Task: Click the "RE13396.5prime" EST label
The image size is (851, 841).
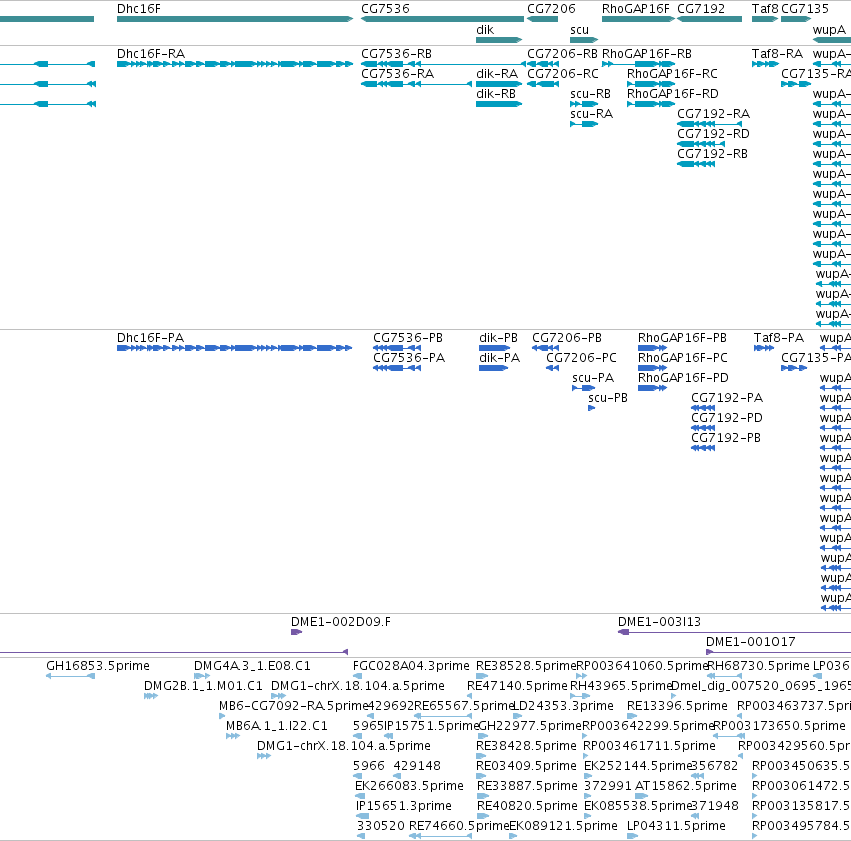Action: 677,706
